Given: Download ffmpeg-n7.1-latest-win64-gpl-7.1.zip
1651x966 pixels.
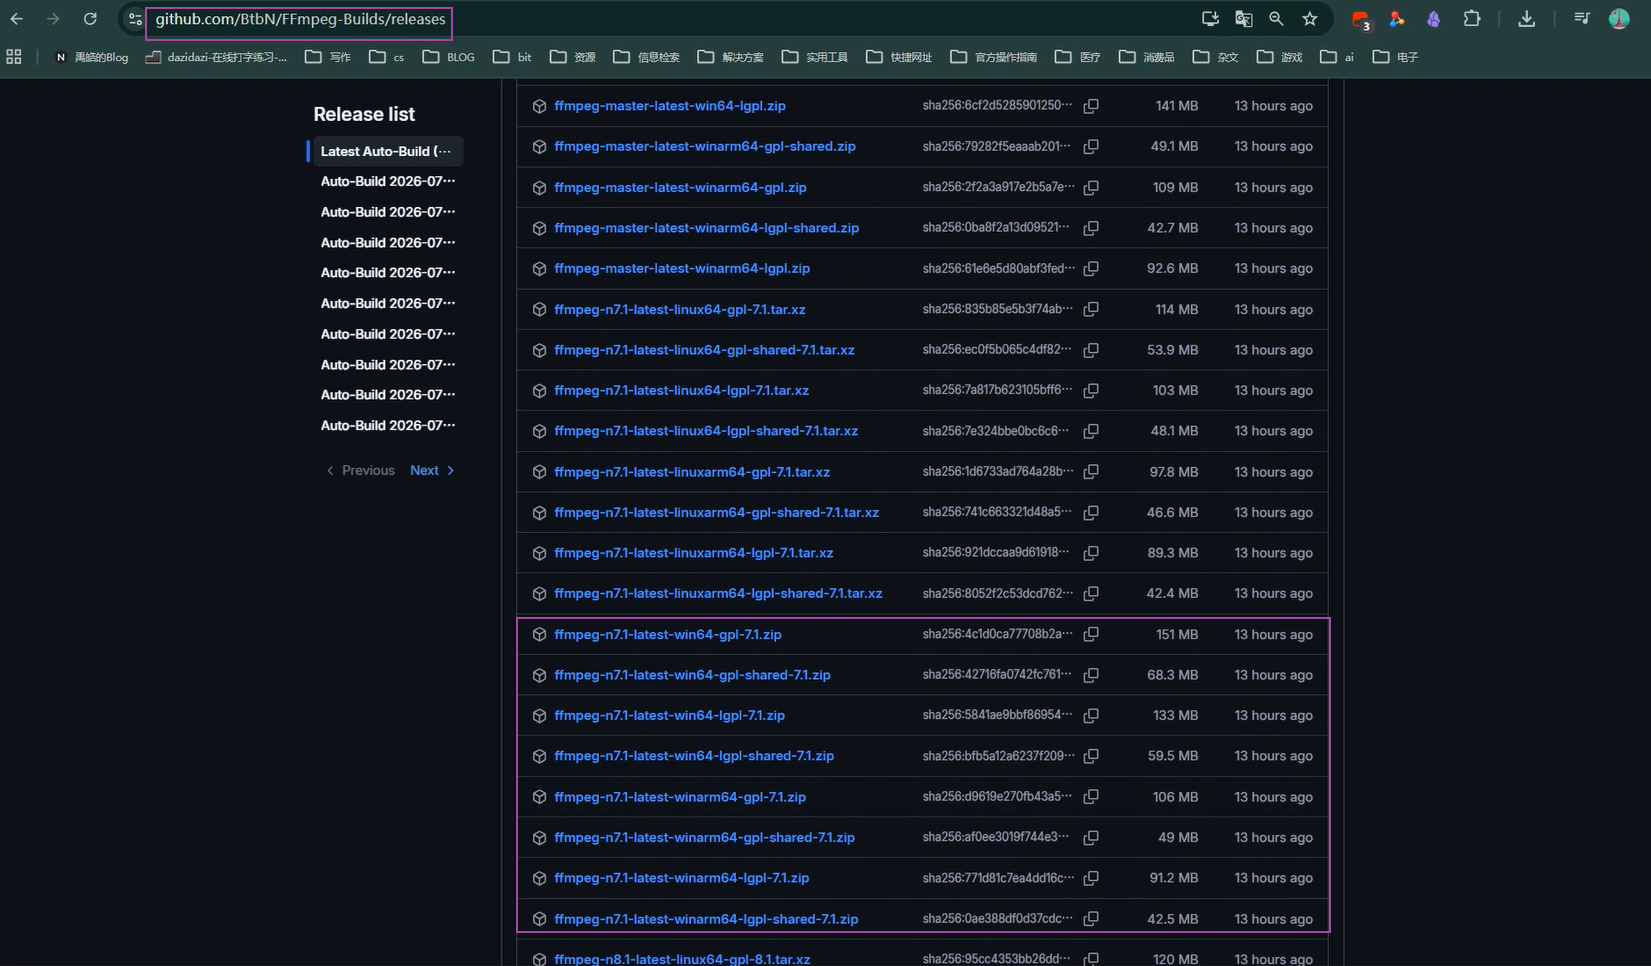Looking at the screenshot, I should click(x=668, y=634).
